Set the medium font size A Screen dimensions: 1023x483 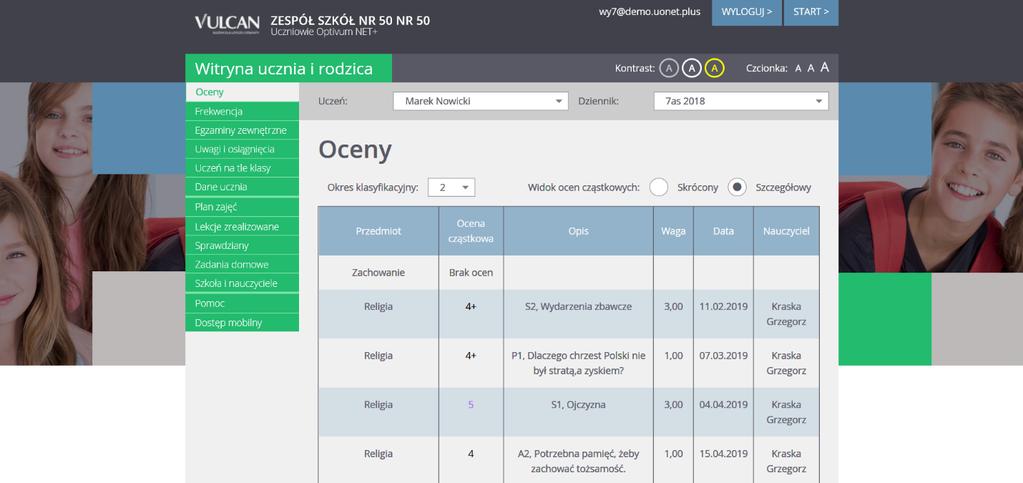[811, 68]
